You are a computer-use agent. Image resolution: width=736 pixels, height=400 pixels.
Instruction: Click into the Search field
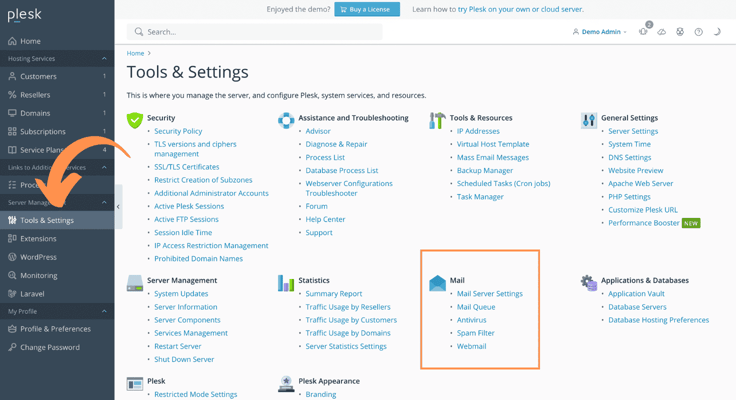254,32
